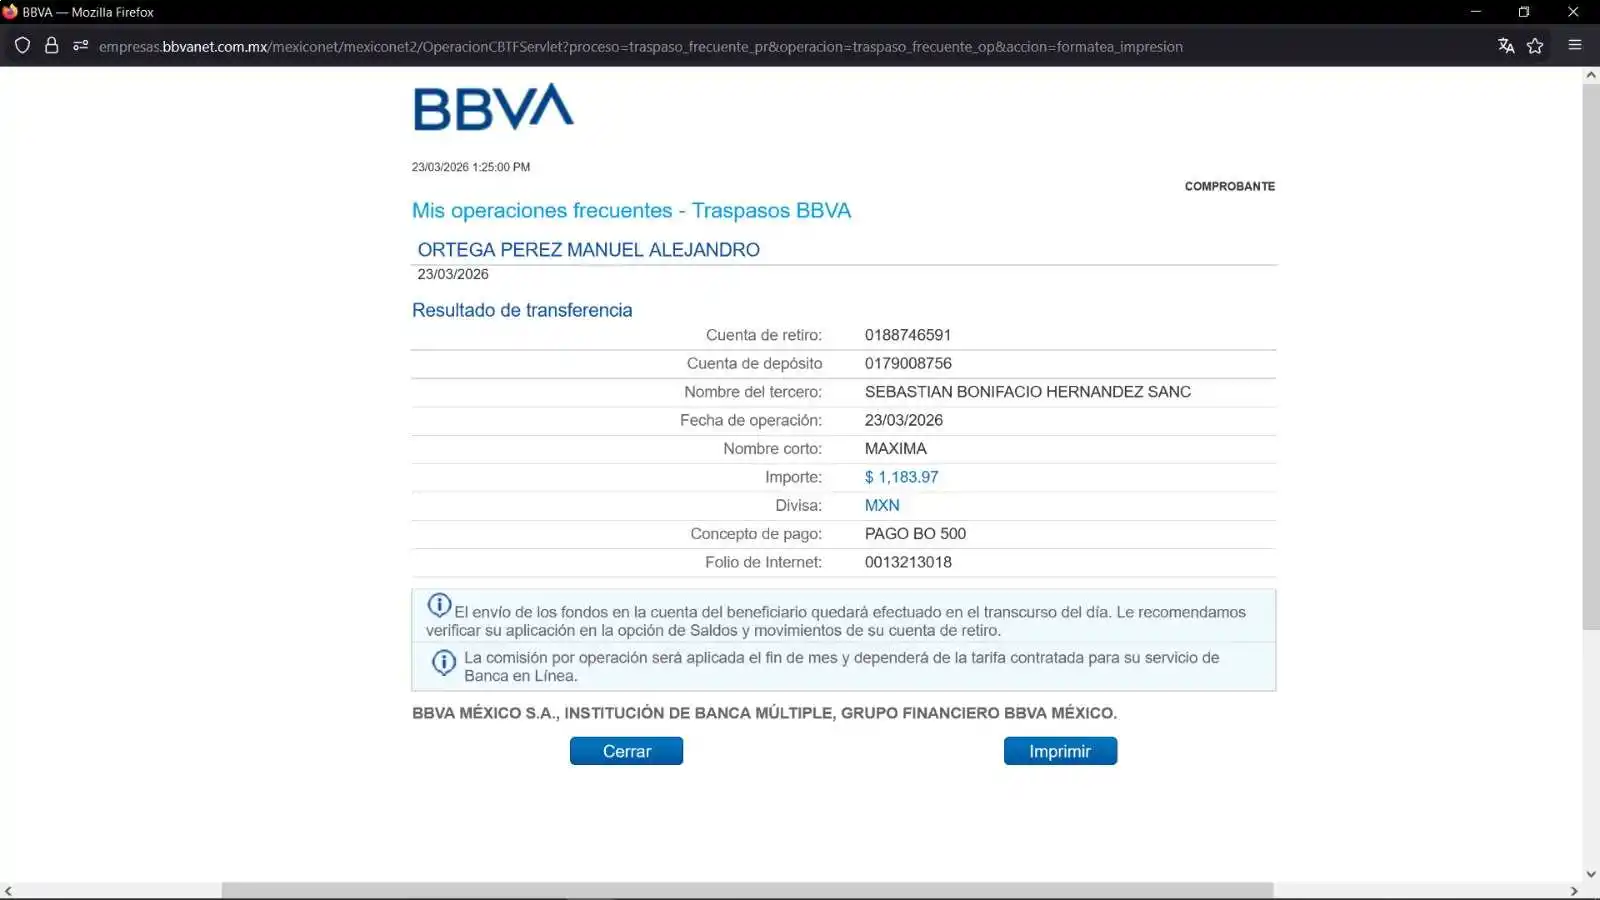Click the info icon beside fund delivery notice

pyautogui.click(x=439, y=605)
